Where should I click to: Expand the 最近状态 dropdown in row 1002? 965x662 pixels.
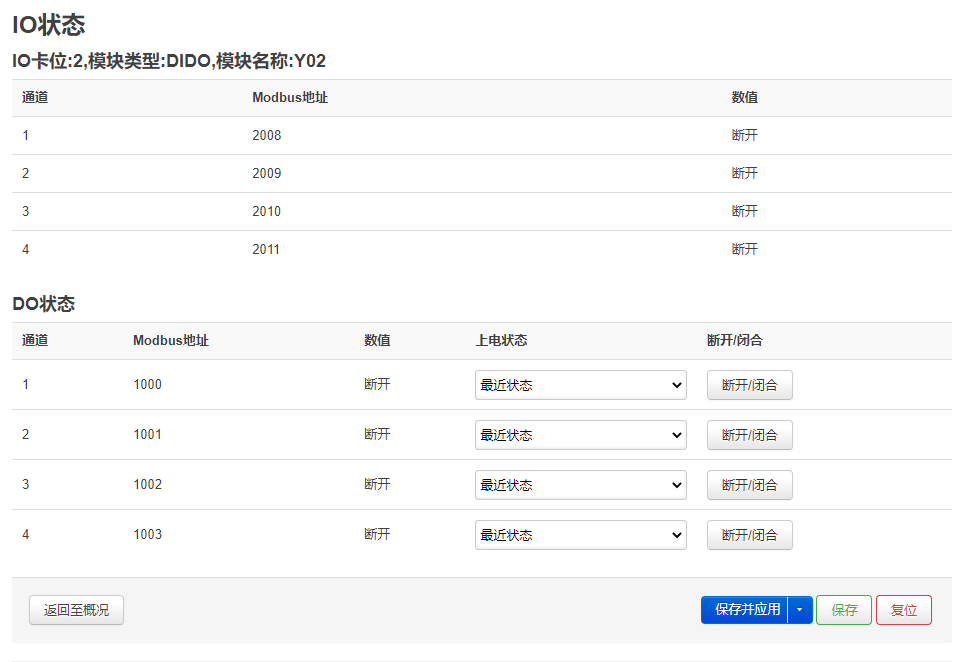tap(580, 485)
